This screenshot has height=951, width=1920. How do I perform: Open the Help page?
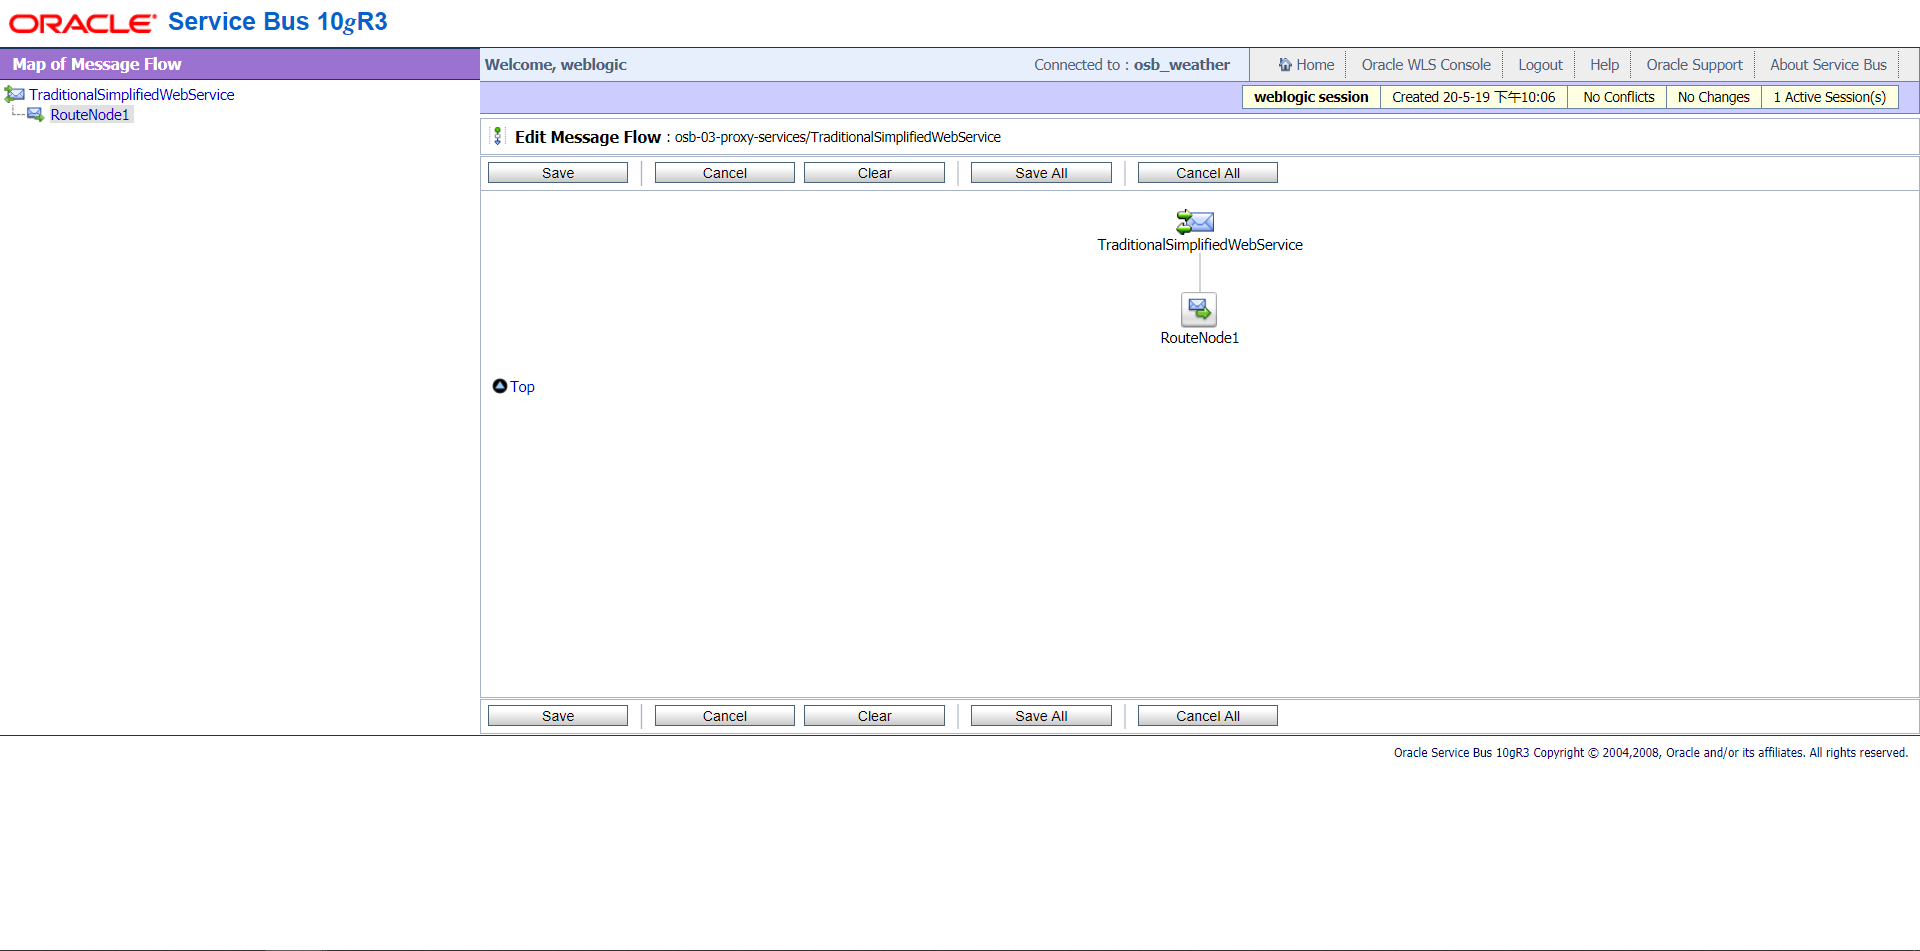[x=1604, y=65]
